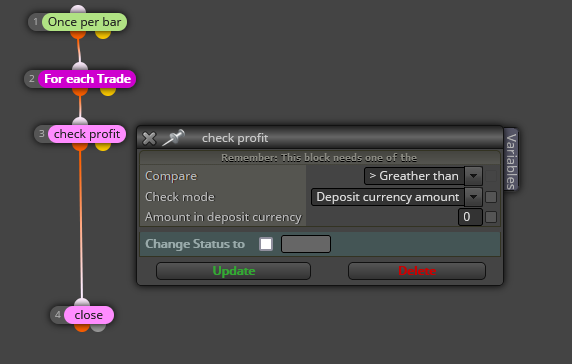Click yellow output connector of For each Trade
Screen dimensions: 572x364
point(108,92)
